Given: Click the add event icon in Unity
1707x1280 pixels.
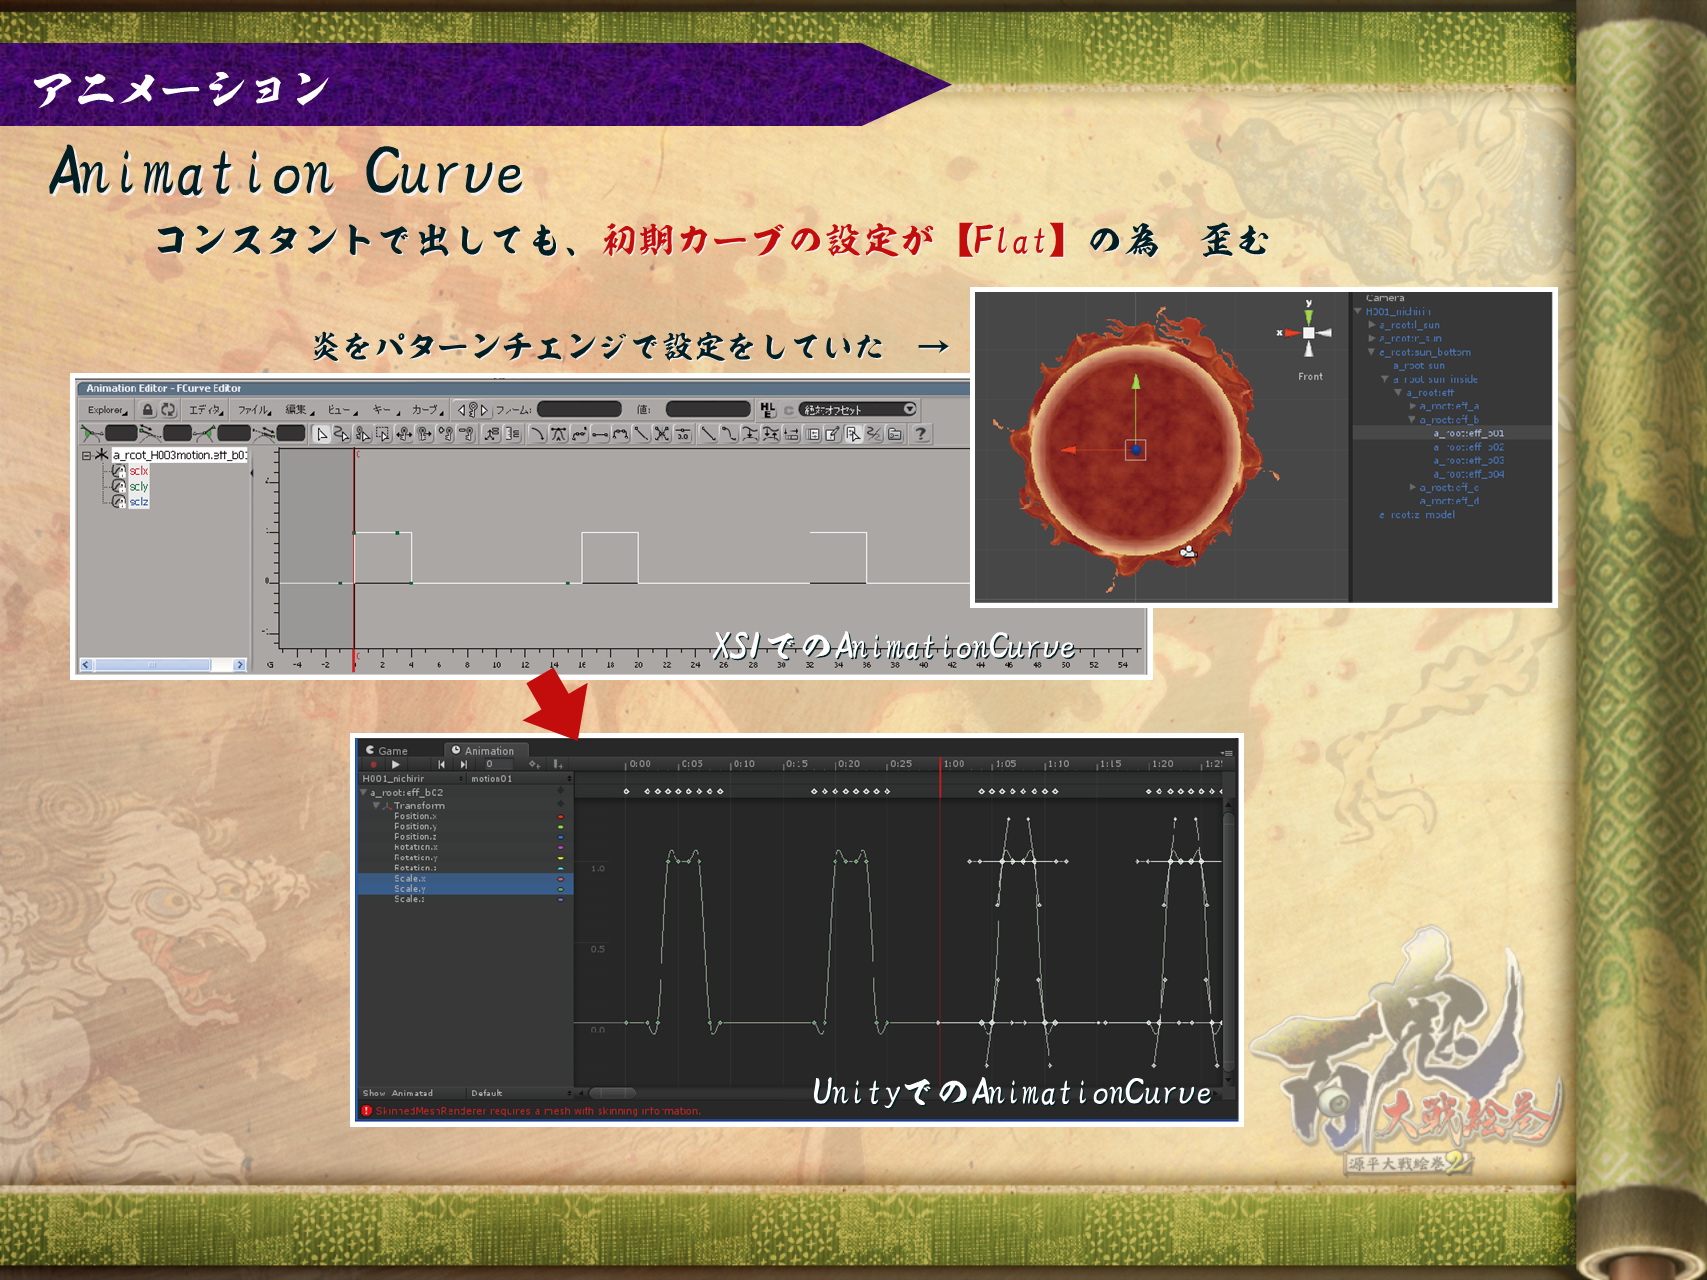Looking at the screenshot, I should click(557, 764).
